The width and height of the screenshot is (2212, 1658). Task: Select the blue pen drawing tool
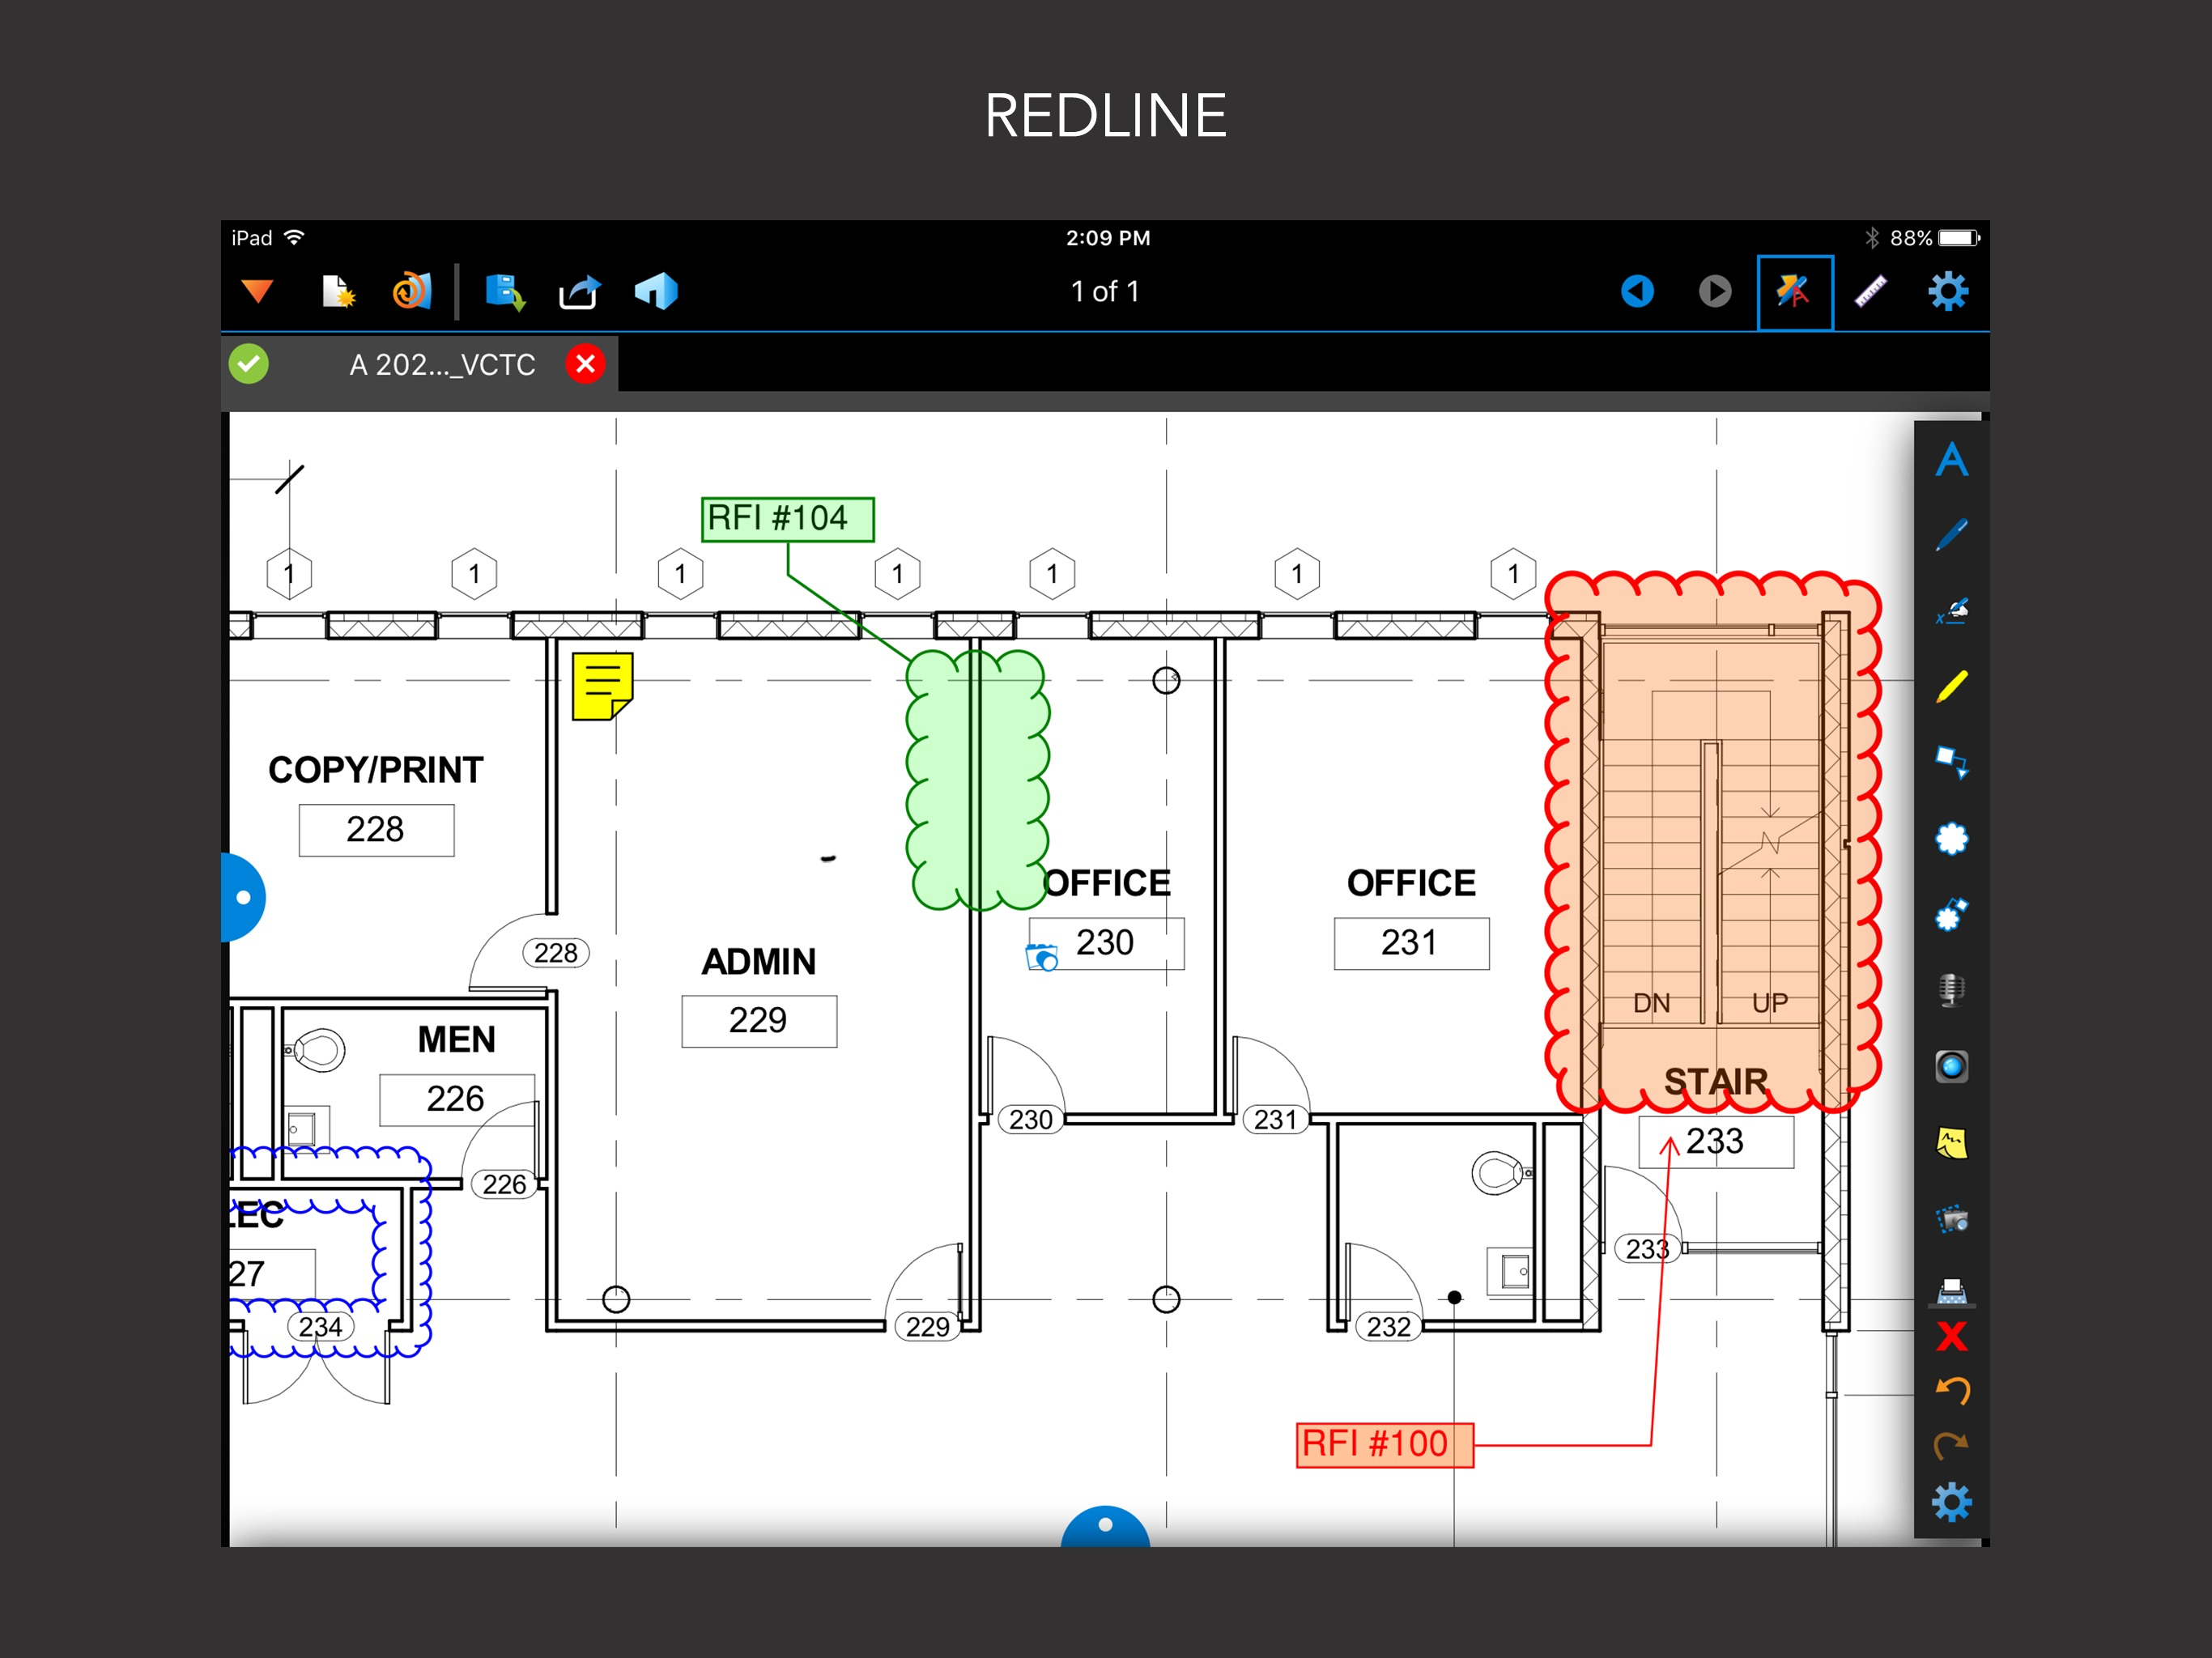(1951, 535)
